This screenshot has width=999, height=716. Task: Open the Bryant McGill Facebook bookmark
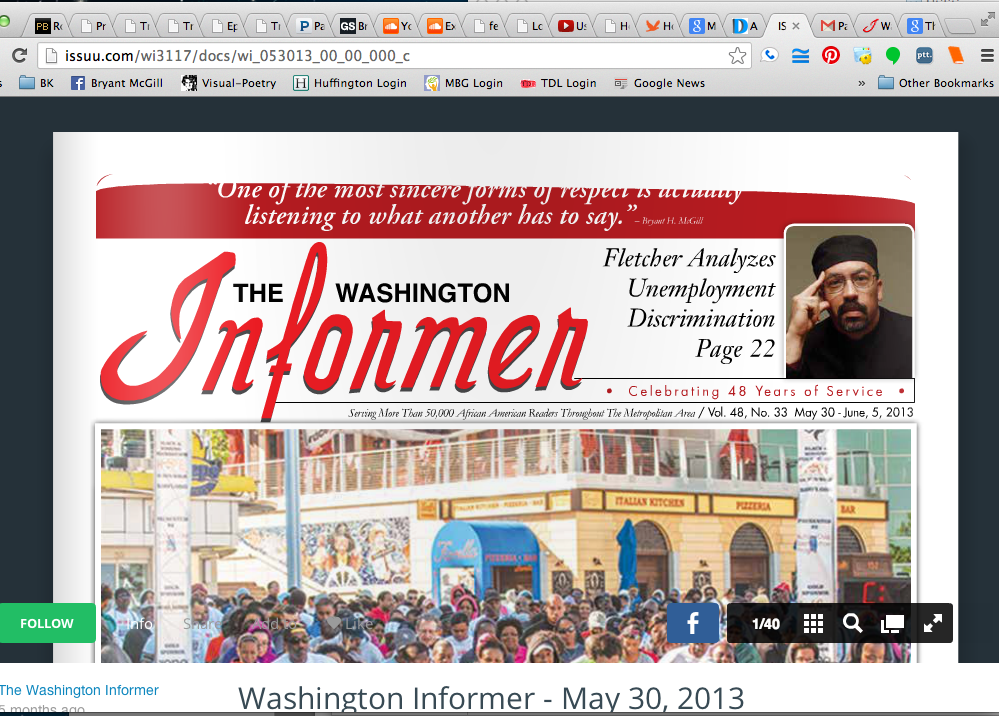coord(117,83)
